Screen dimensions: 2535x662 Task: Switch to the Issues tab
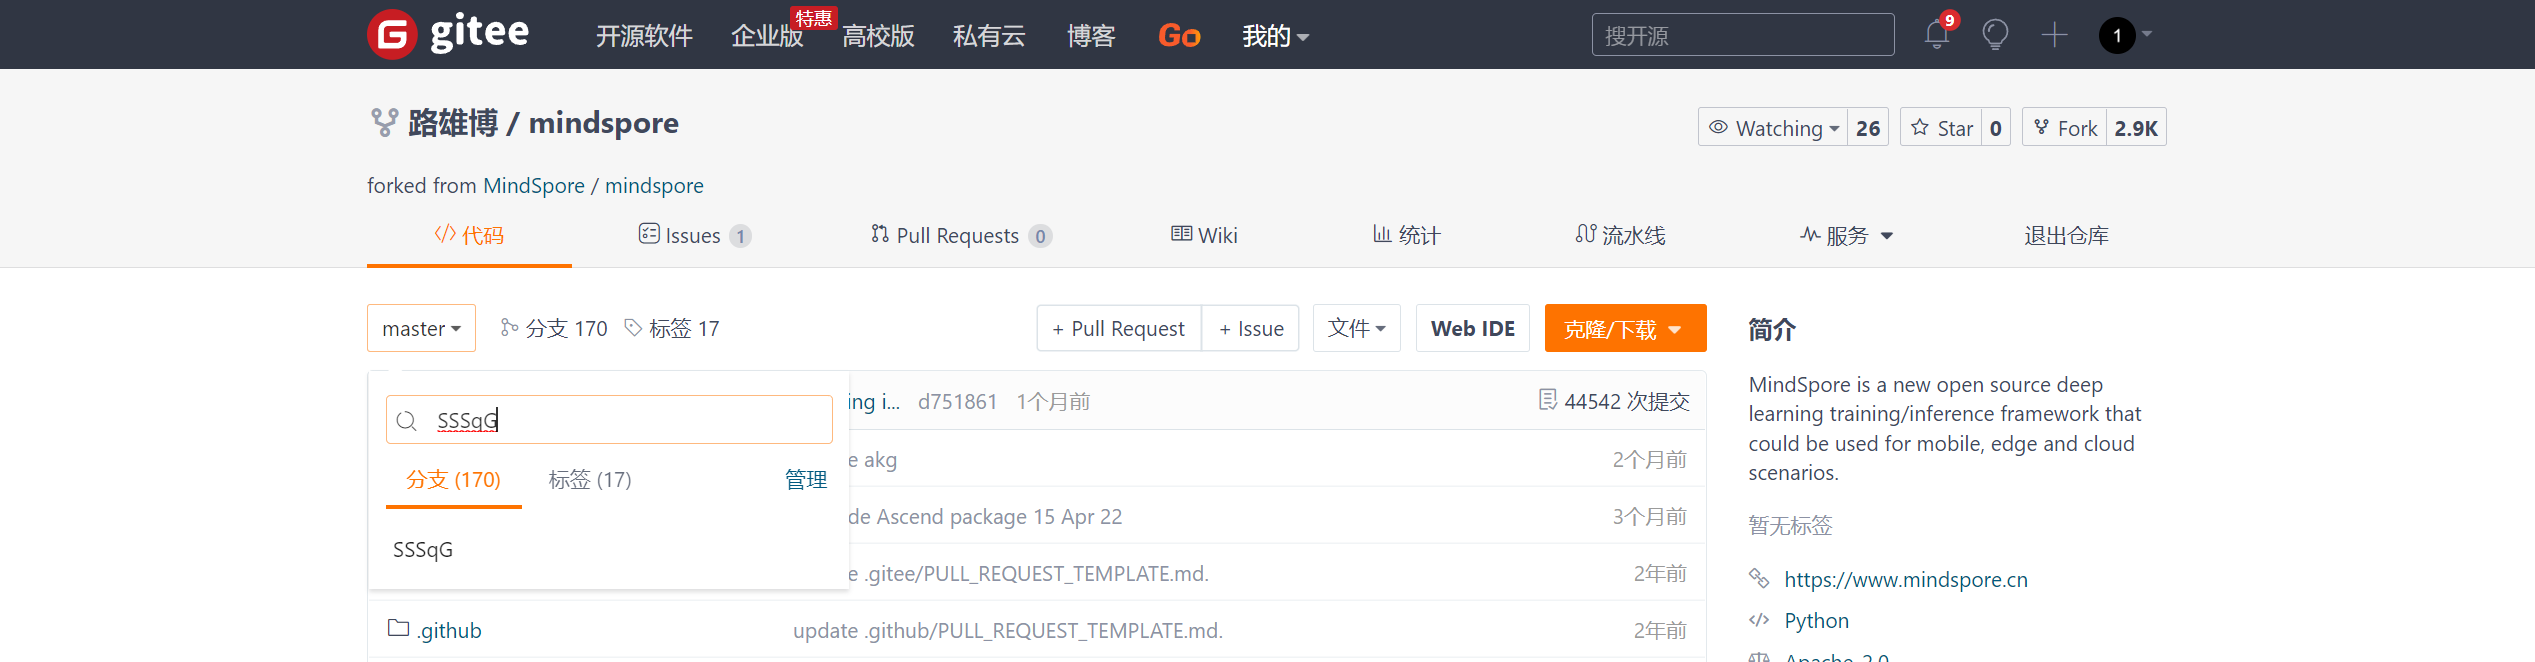pos(693,235)
